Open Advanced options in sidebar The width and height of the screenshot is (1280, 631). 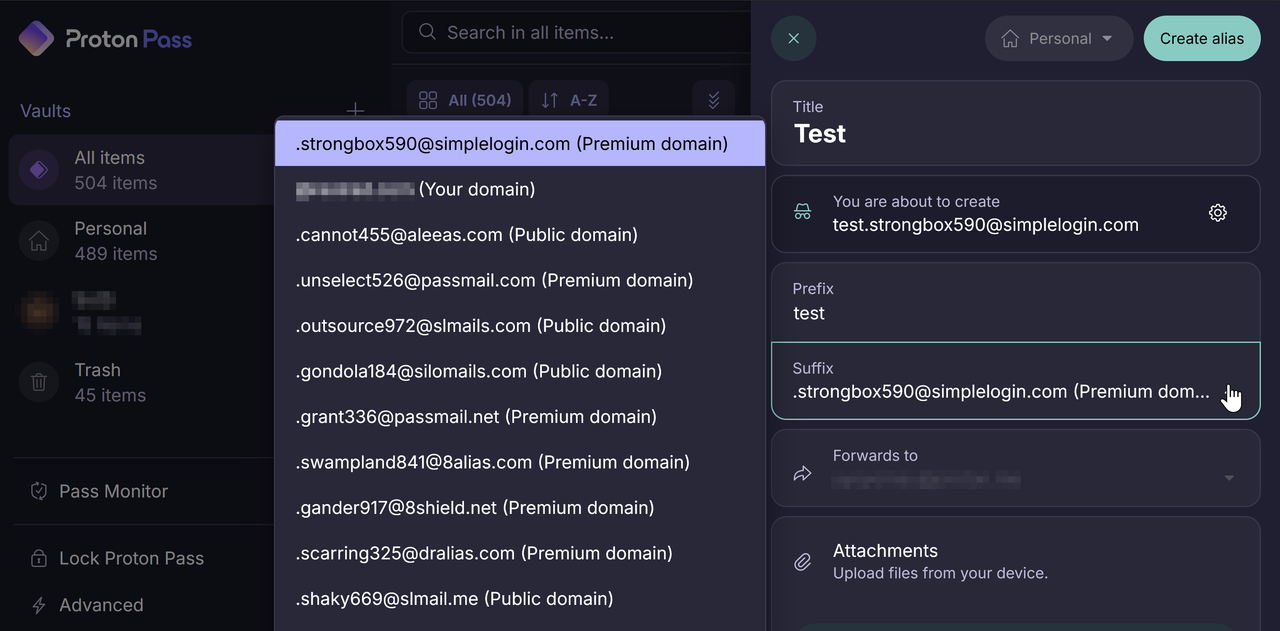(100, 605)
